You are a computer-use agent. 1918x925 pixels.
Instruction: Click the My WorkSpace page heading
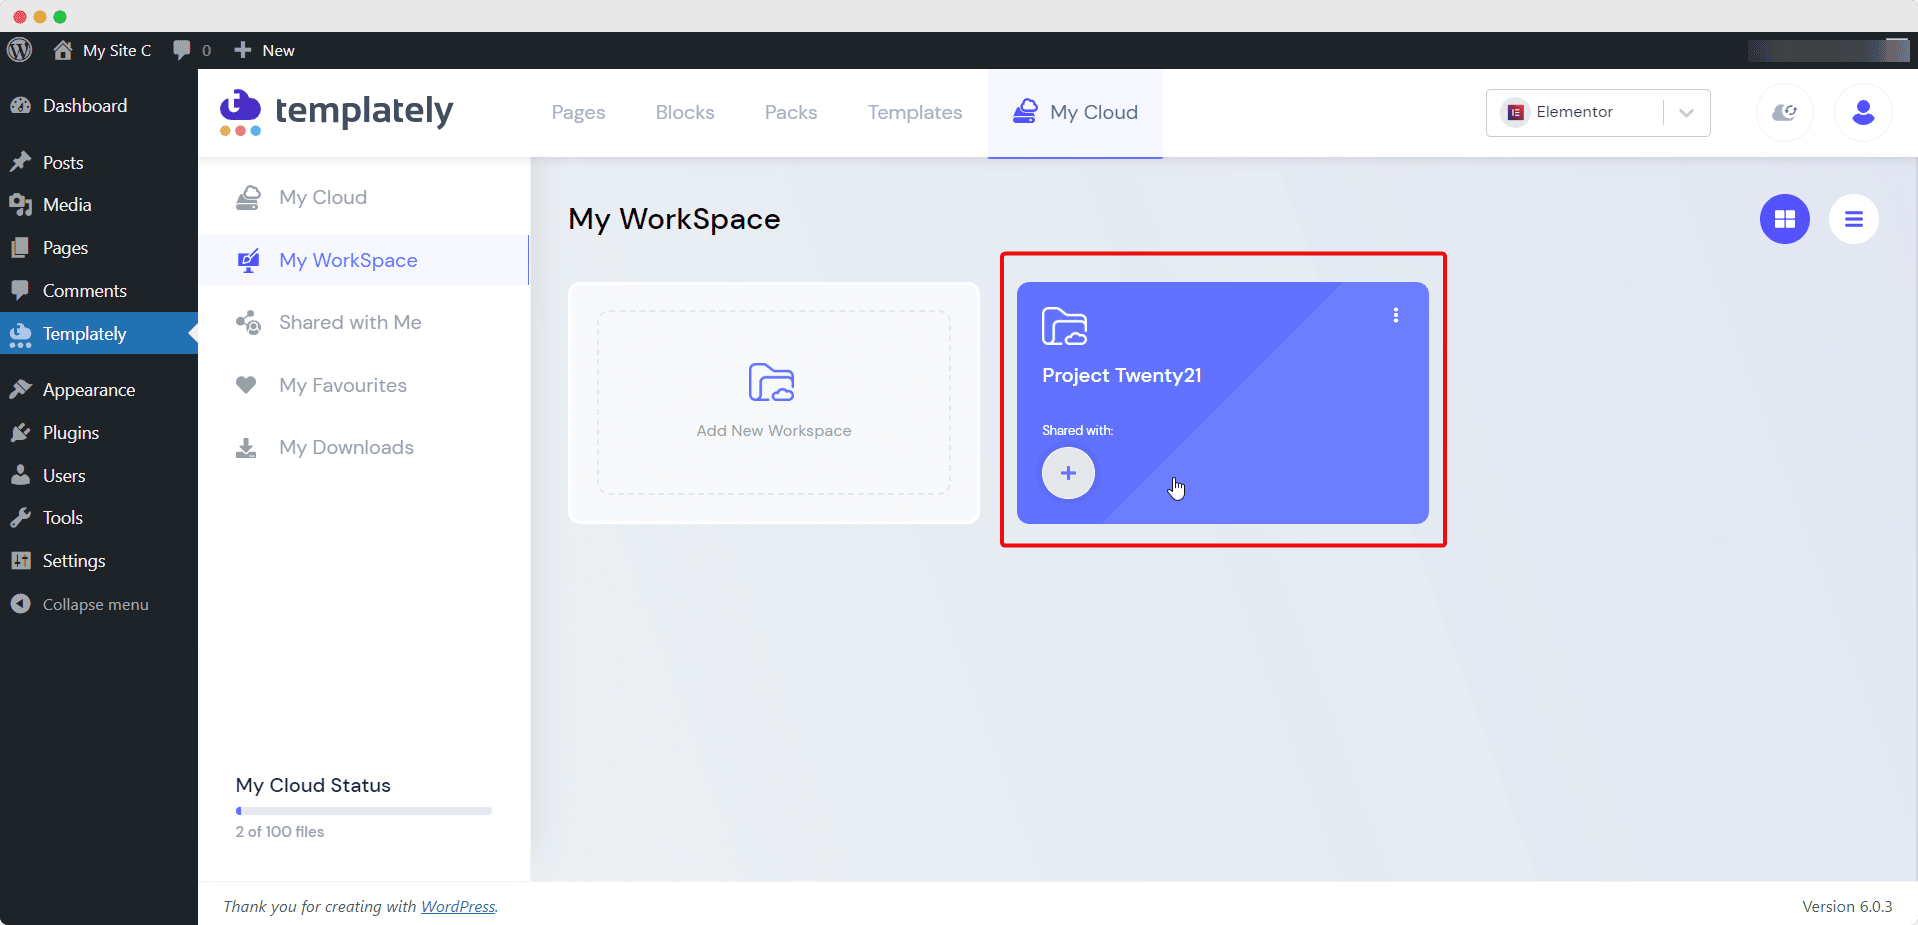pyautogui.click(x=674, y=219)
